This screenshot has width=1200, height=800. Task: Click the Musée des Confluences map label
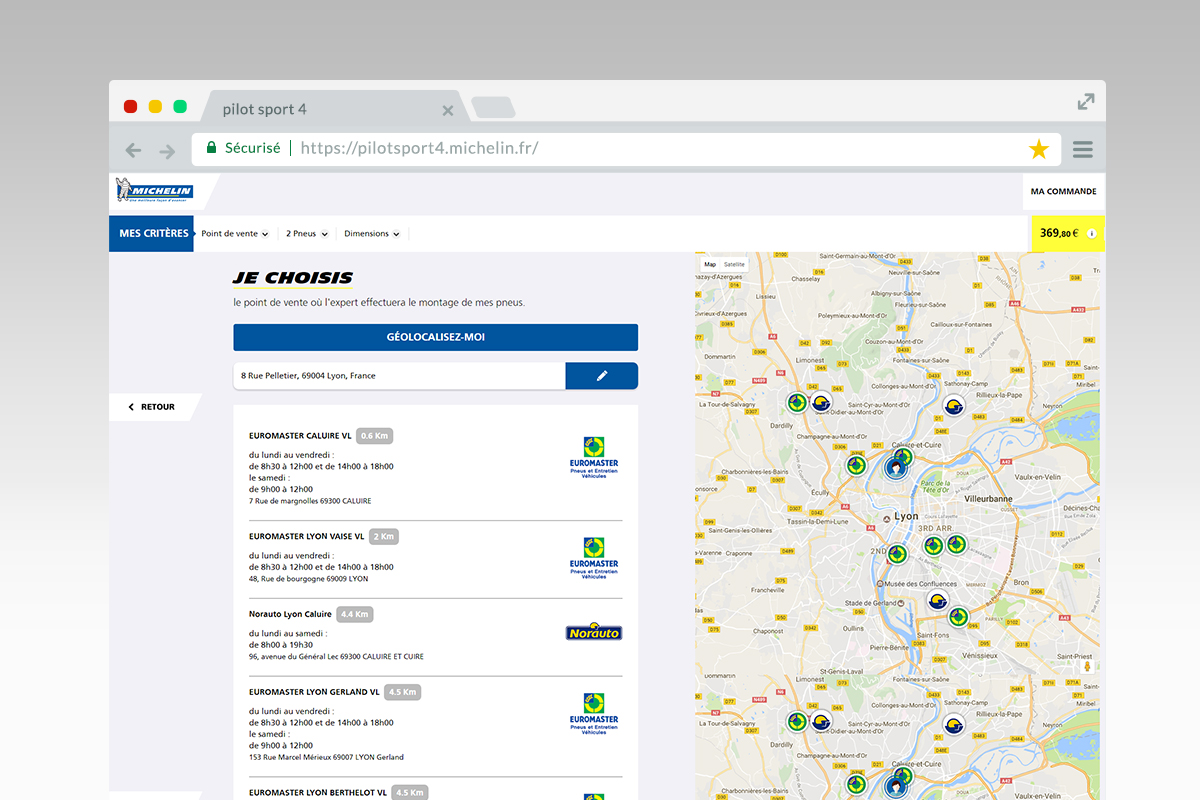click(922, 583)
